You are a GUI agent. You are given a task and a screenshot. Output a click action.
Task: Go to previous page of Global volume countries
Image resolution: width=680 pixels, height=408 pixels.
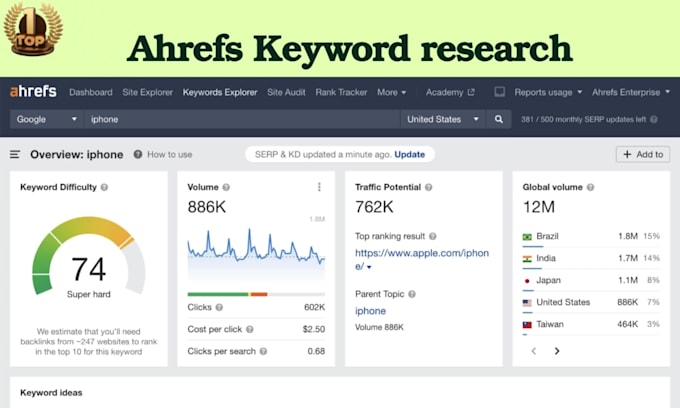[534, 351]
